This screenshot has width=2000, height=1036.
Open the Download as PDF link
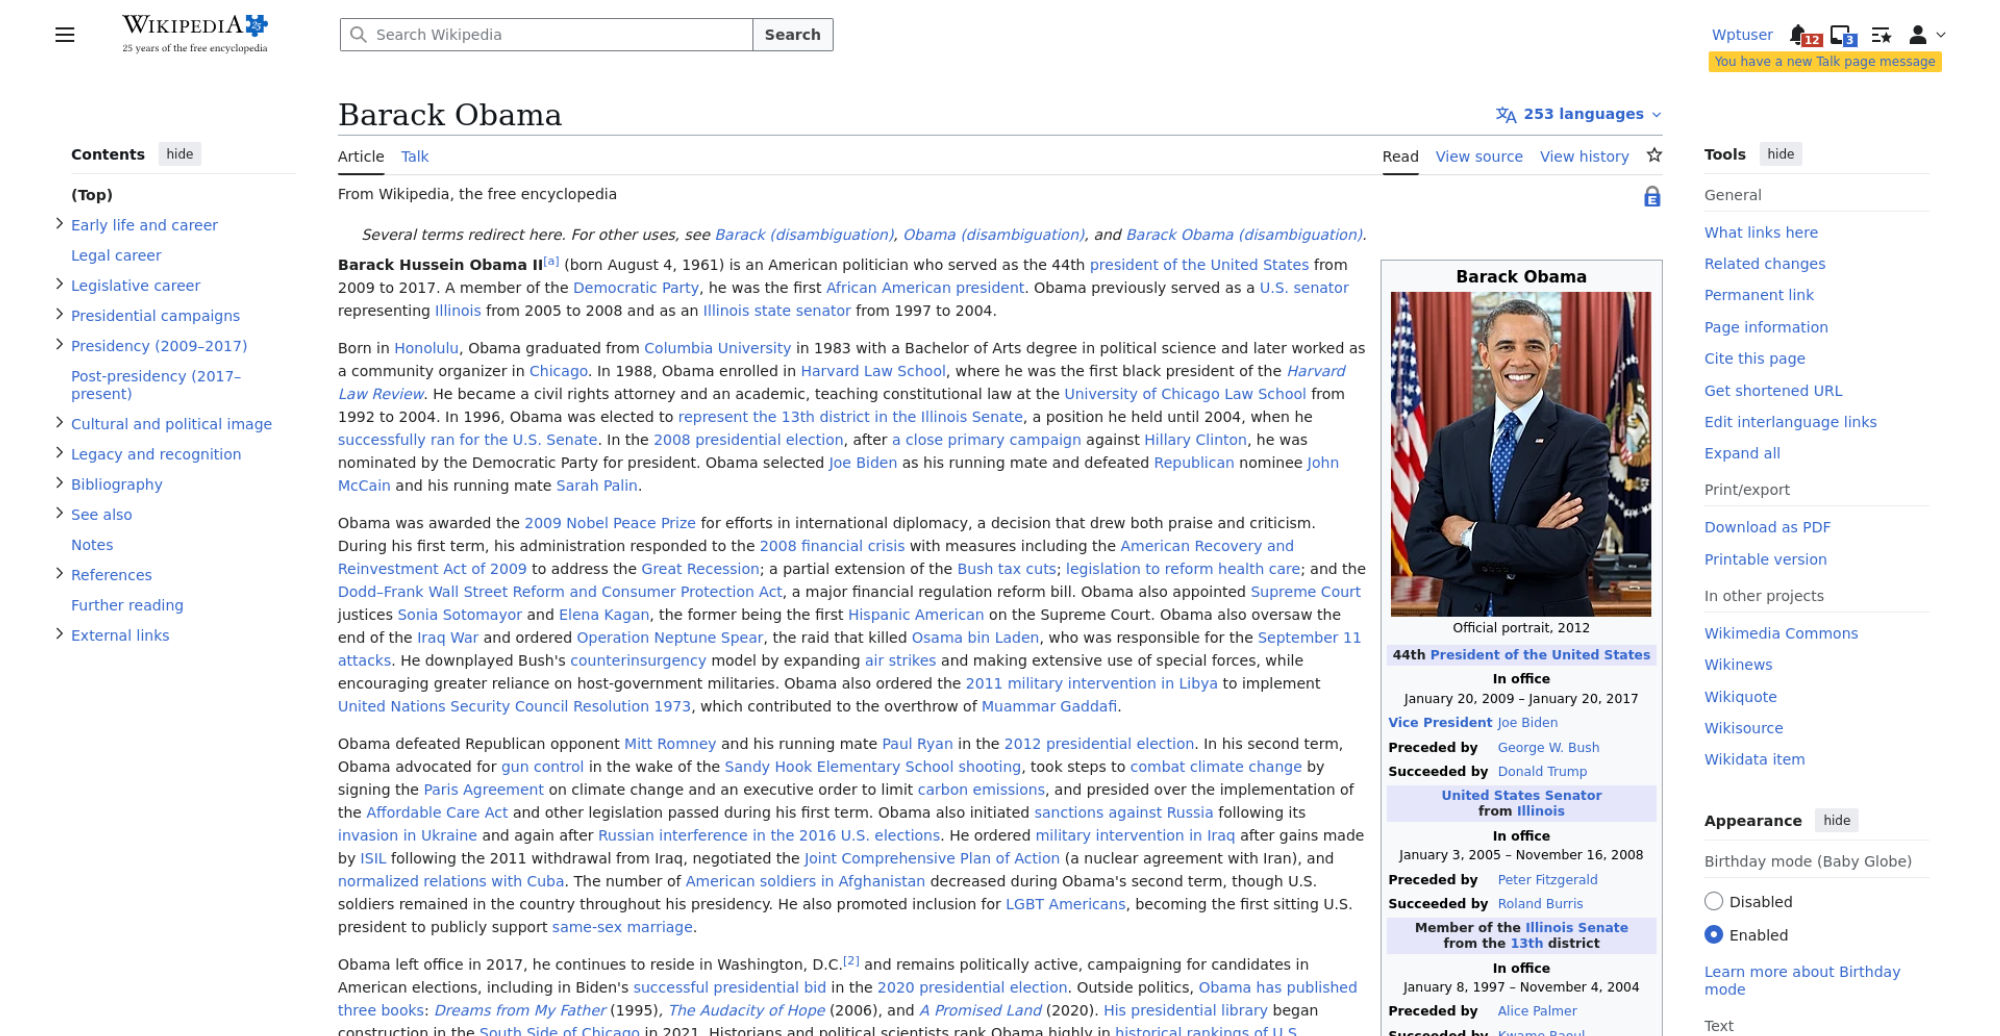coord(1767,527)
